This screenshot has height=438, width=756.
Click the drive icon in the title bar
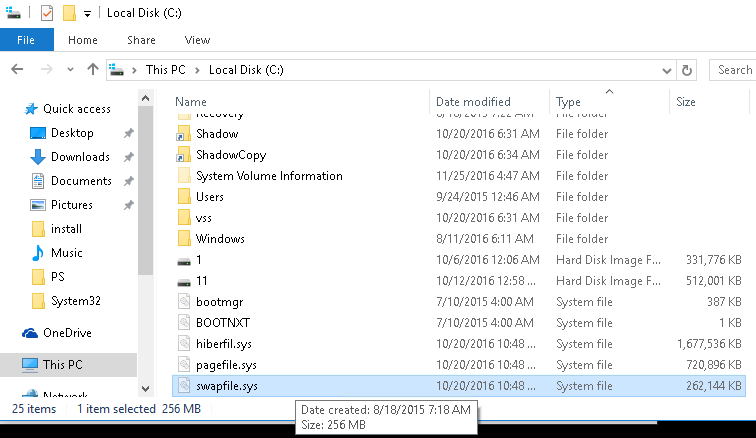click(x=14, y=13)
